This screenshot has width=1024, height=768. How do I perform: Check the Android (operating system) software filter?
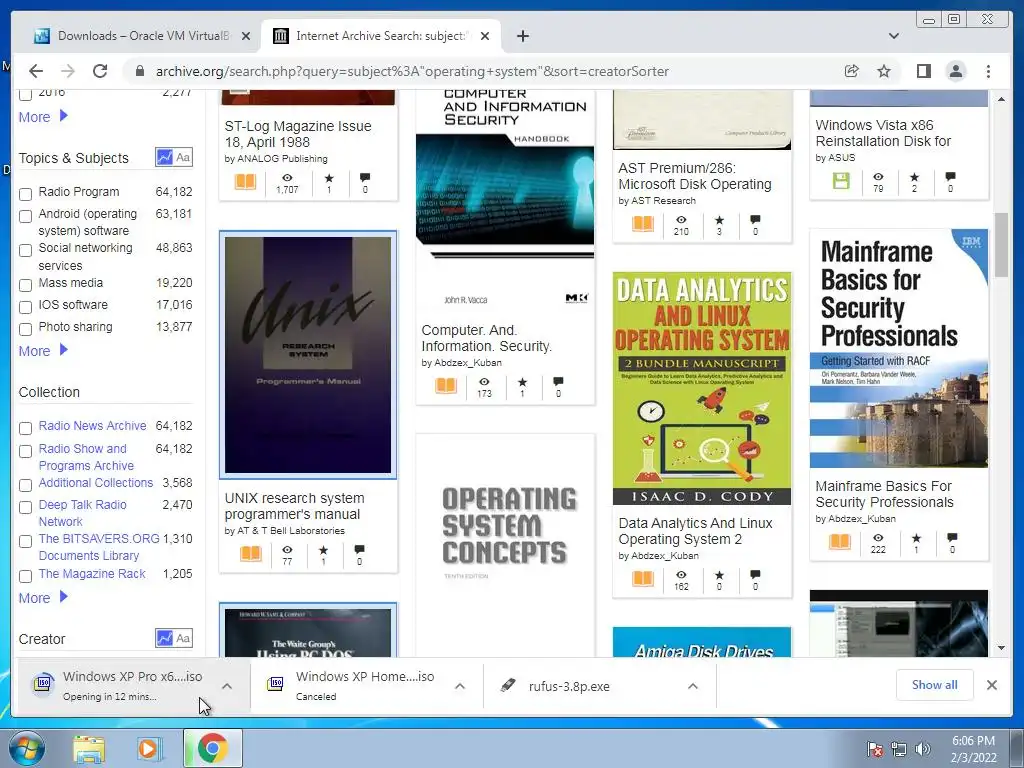[x=25, y=216]
